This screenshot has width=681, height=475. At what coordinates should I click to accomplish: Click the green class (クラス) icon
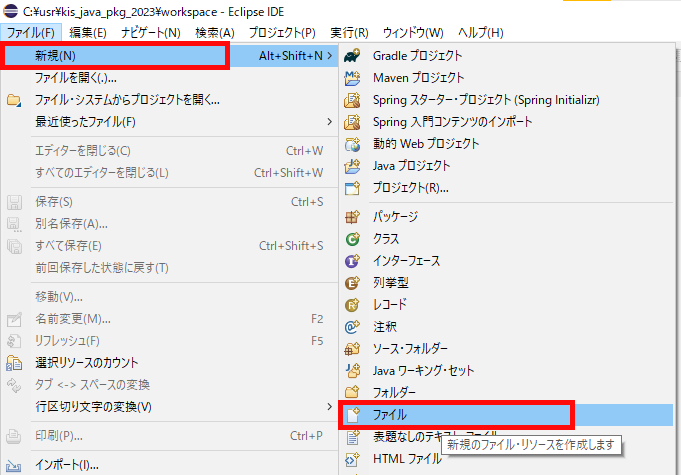point(352,239)
